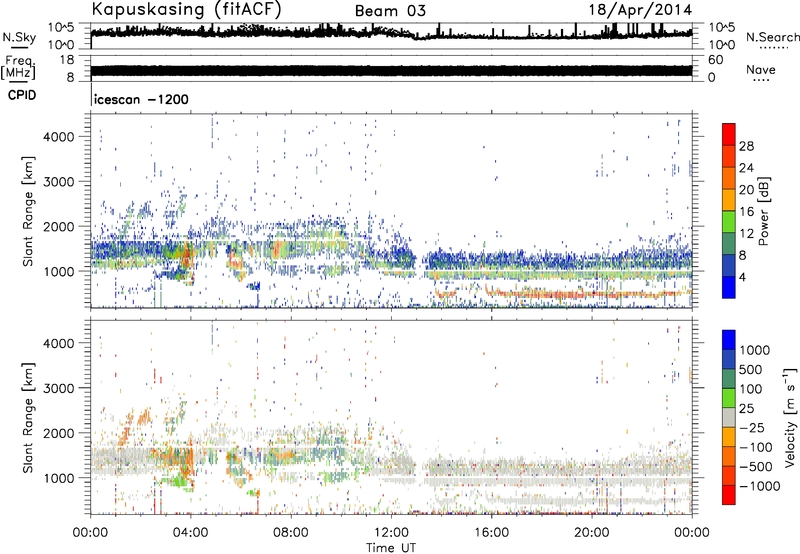The width and height of the screenshot is (800, 554).
Task: Click the "25" velocity colorbar label
Action: pyautogui.click(x=746, y=409)
